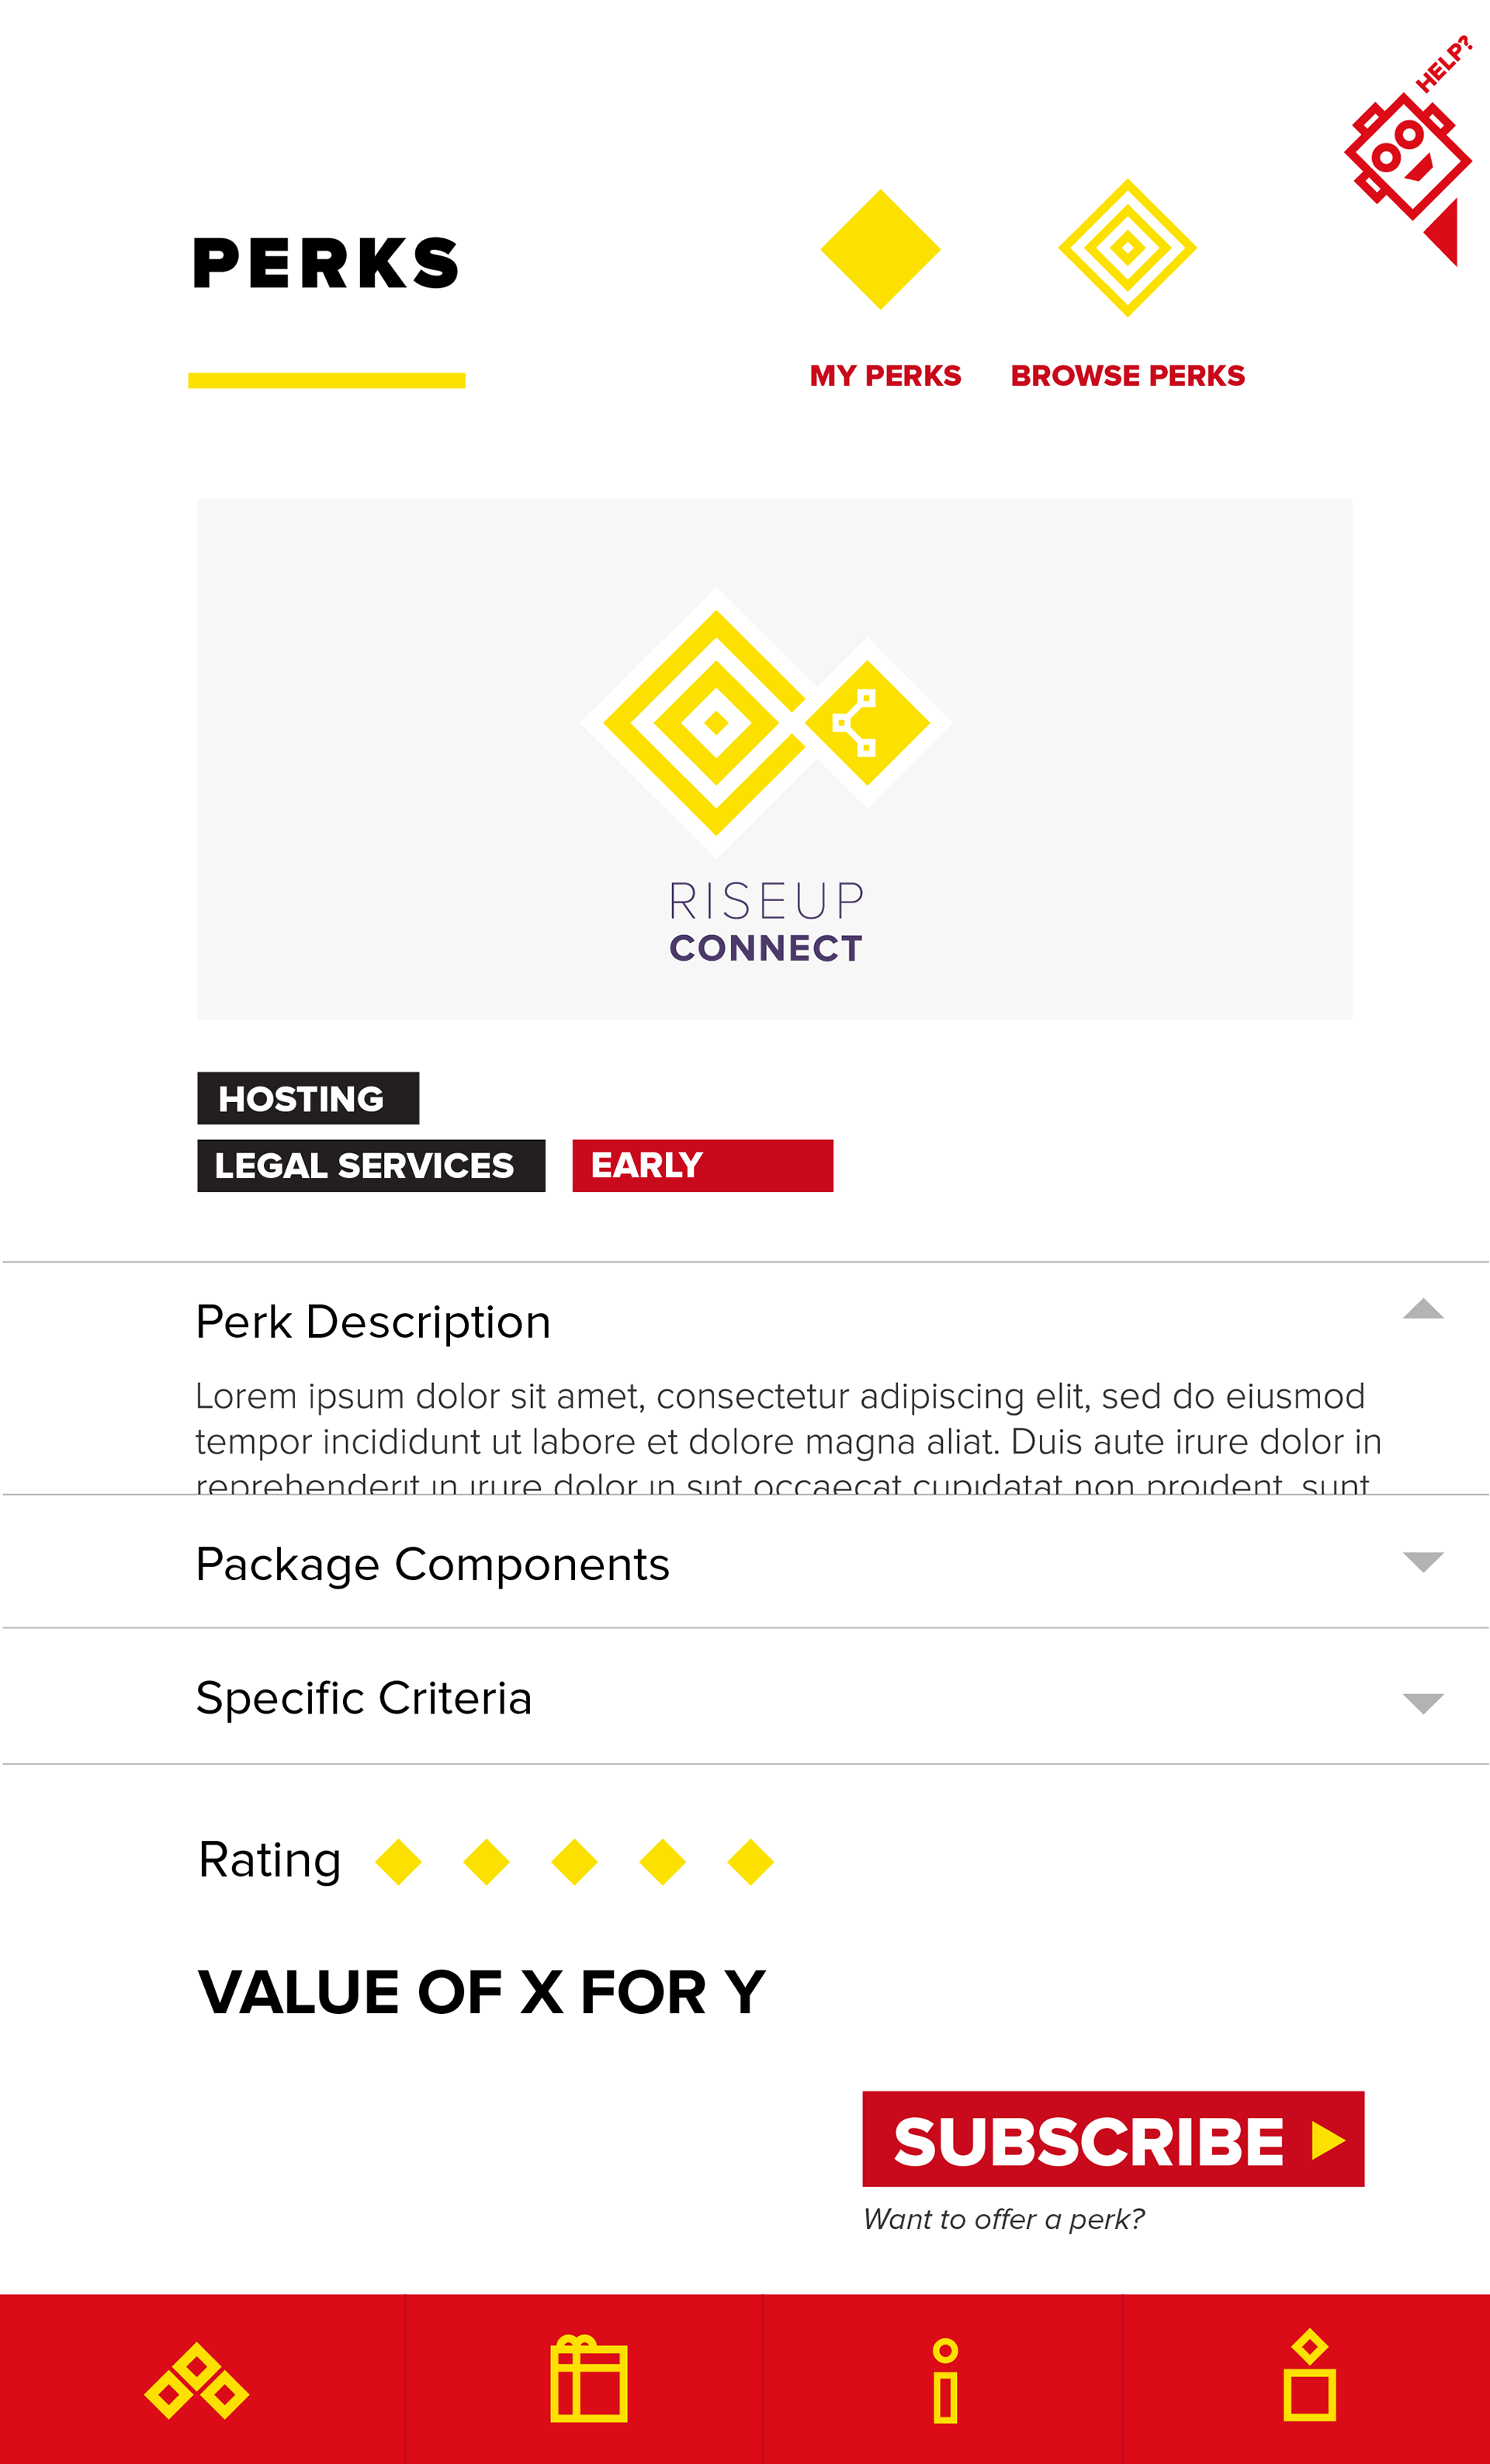Image resolution: width=1490 pixels, height=2464 pixels.
Task: Collapse the Perk Description section
Action: point(1422,1310)
